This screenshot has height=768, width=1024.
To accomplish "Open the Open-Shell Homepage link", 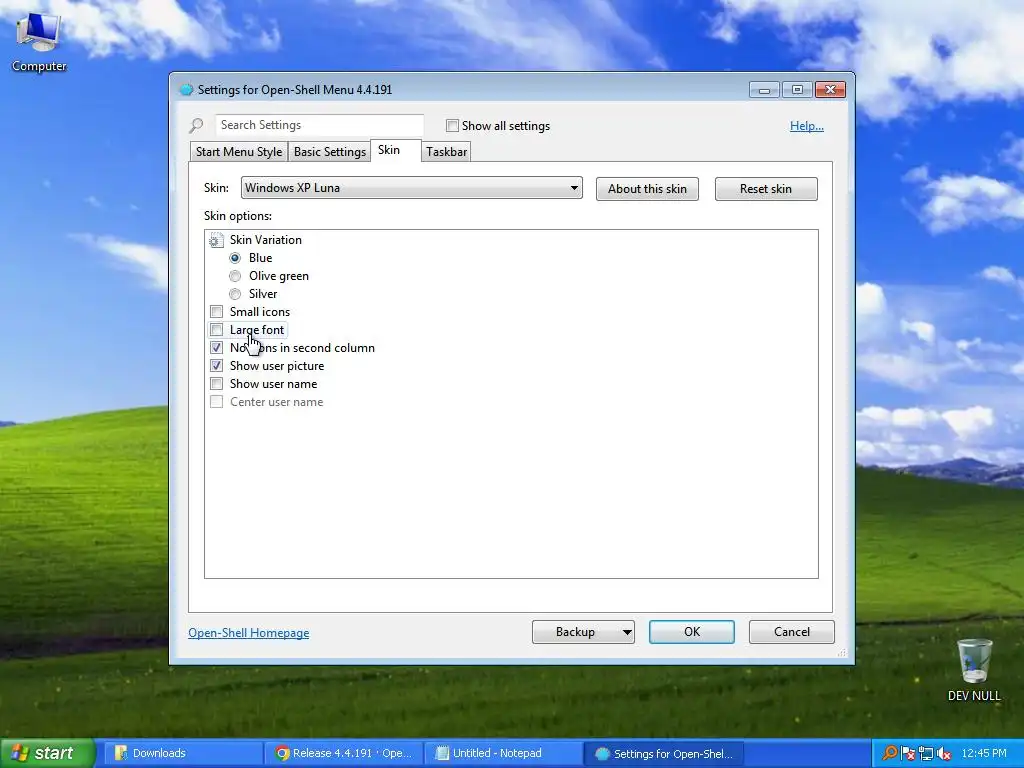I will tap(249, 633).
